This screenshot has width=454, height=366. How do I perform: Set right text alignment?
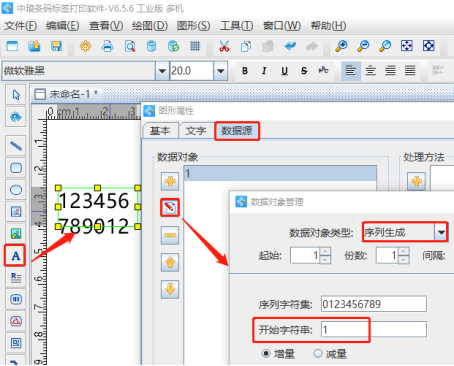390,71
